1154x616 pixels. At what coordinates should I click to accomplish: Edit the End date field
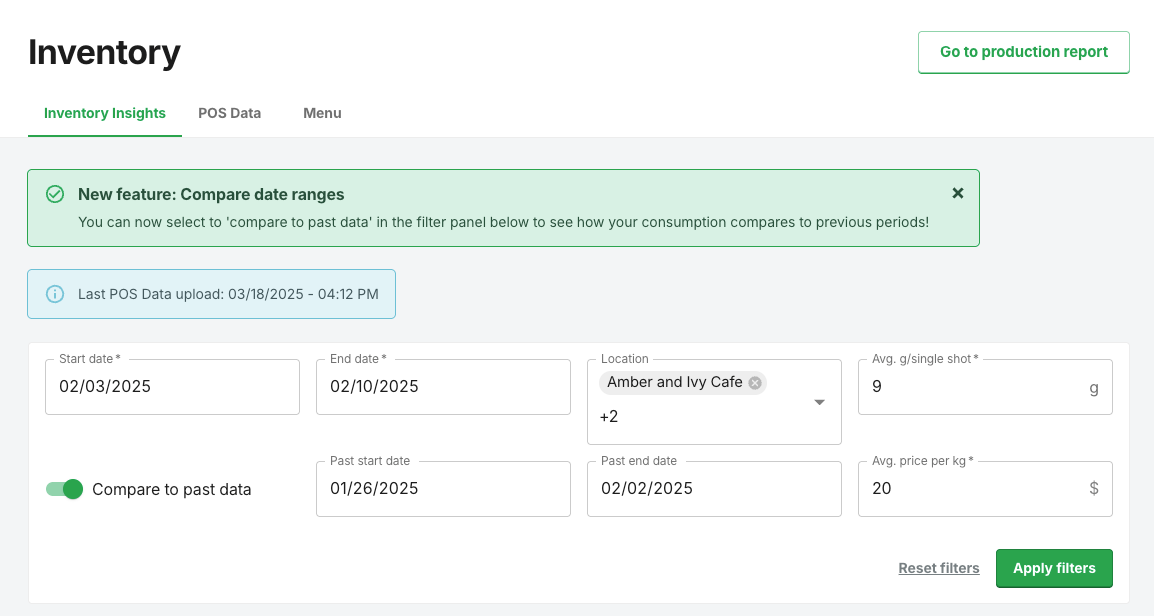tap(443, 386)
